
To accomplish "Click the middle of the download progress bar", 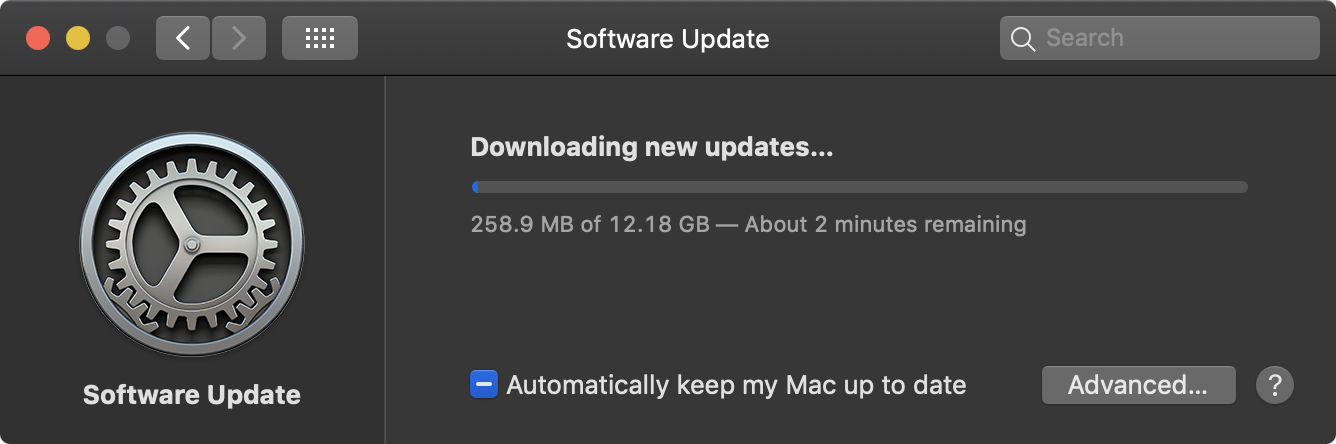I will pos(859,187).
